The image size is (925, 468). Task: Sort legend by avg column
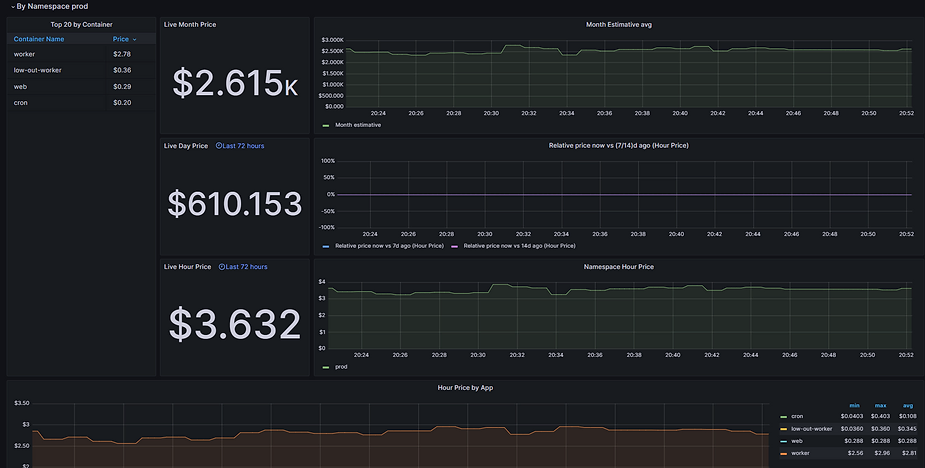tap(908, 405)
